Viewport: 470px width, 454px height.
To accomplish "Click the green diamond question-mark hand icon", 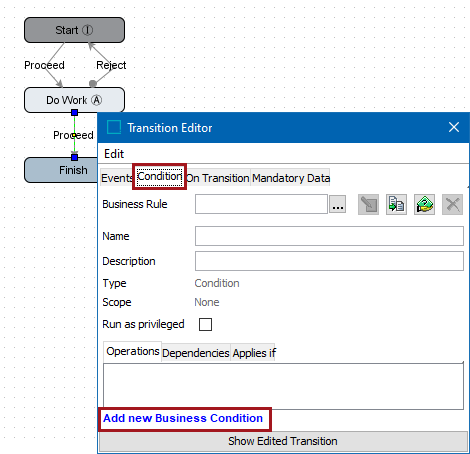I will click(424, 204).
